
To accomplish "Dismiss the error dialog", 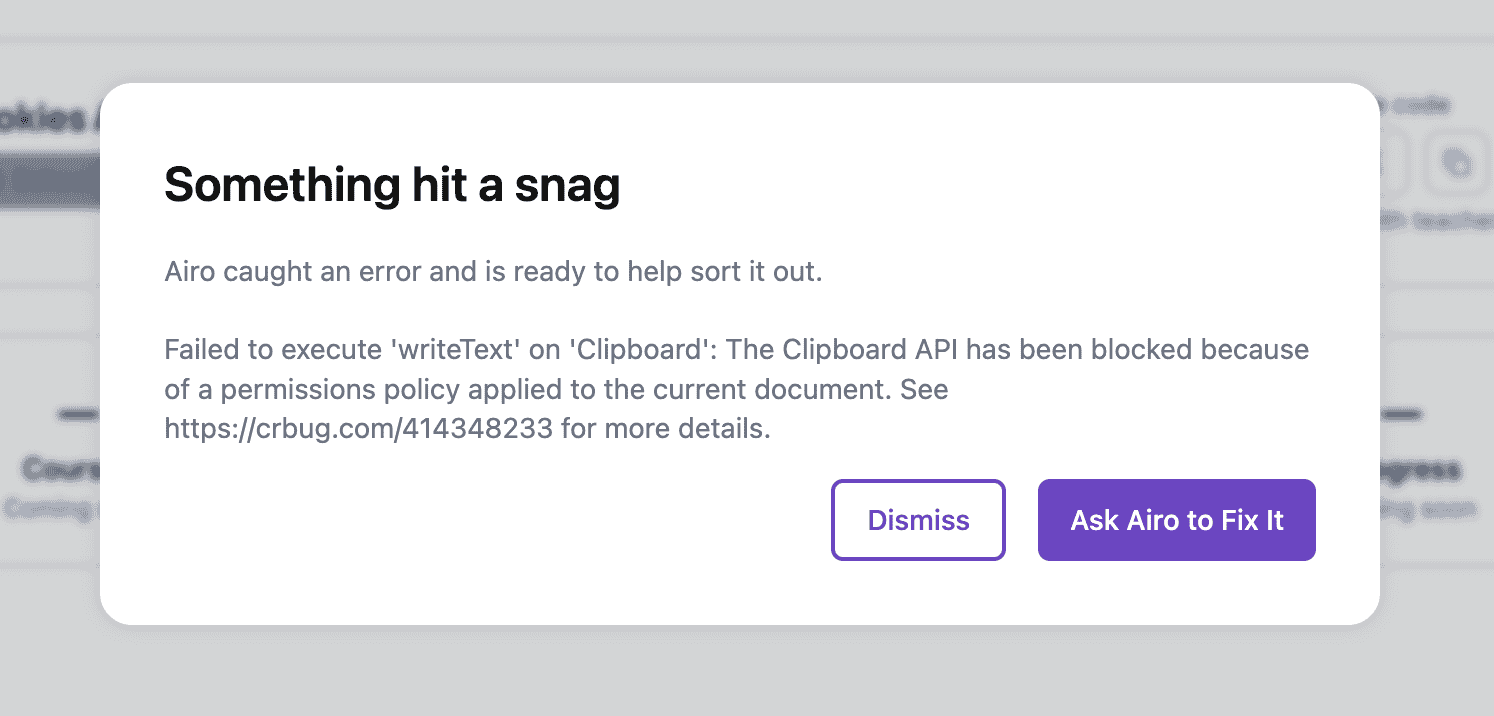I will coord(918,520).
